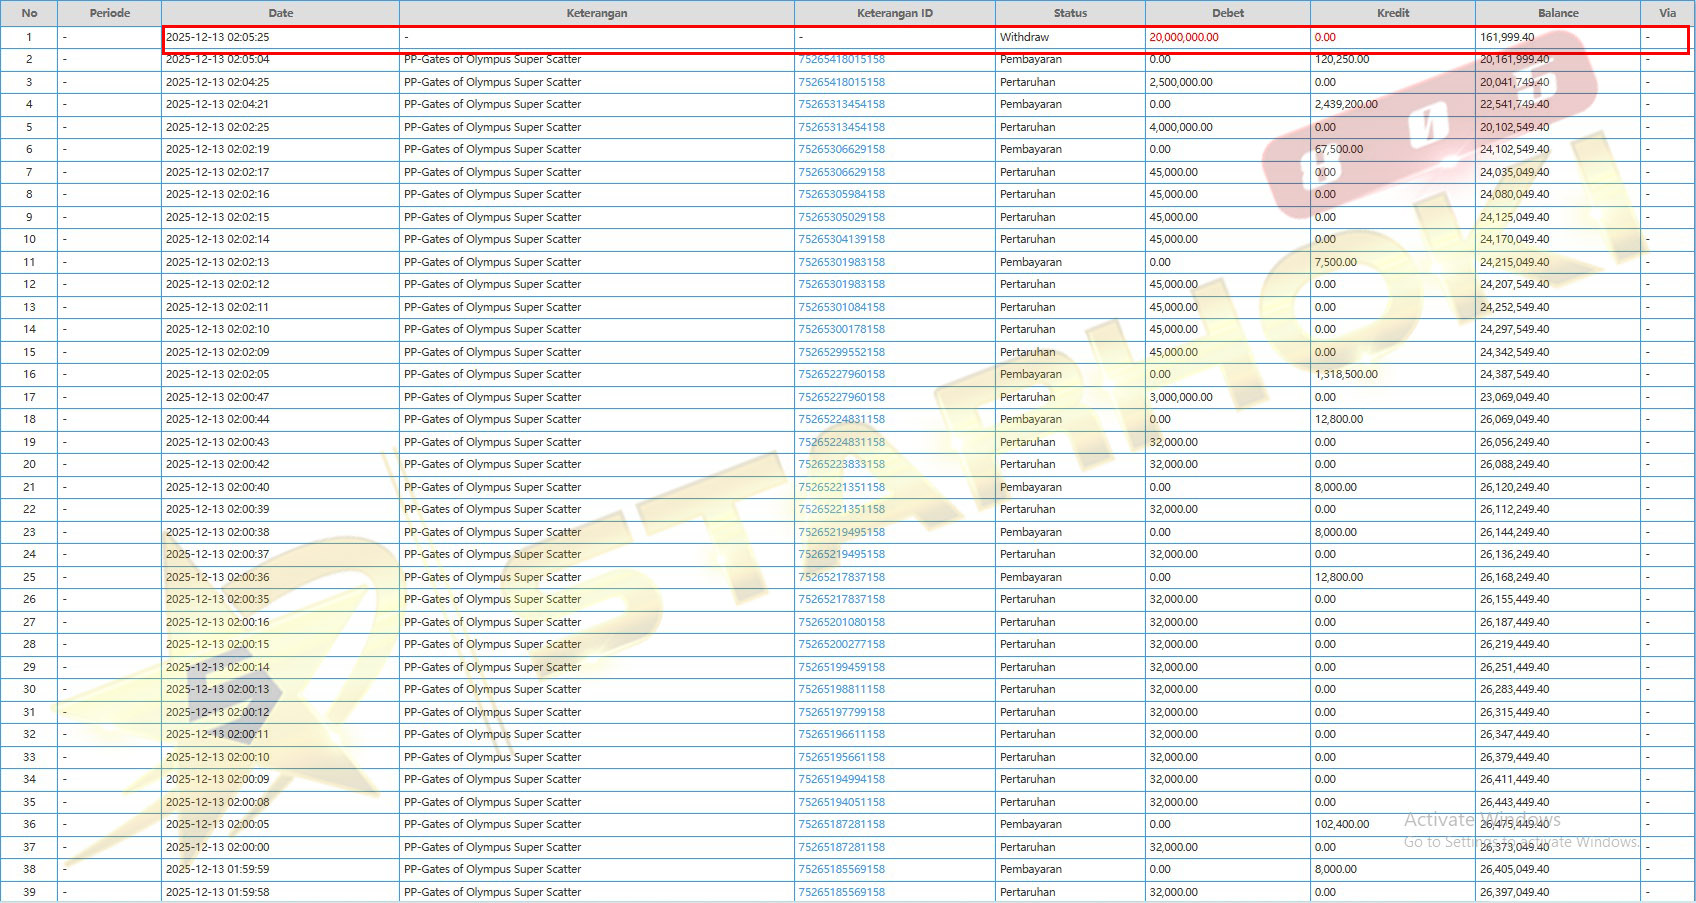This screenshot has height=903, width=1696.
Task: Click the Balance column header
Action: point(1557,13)
